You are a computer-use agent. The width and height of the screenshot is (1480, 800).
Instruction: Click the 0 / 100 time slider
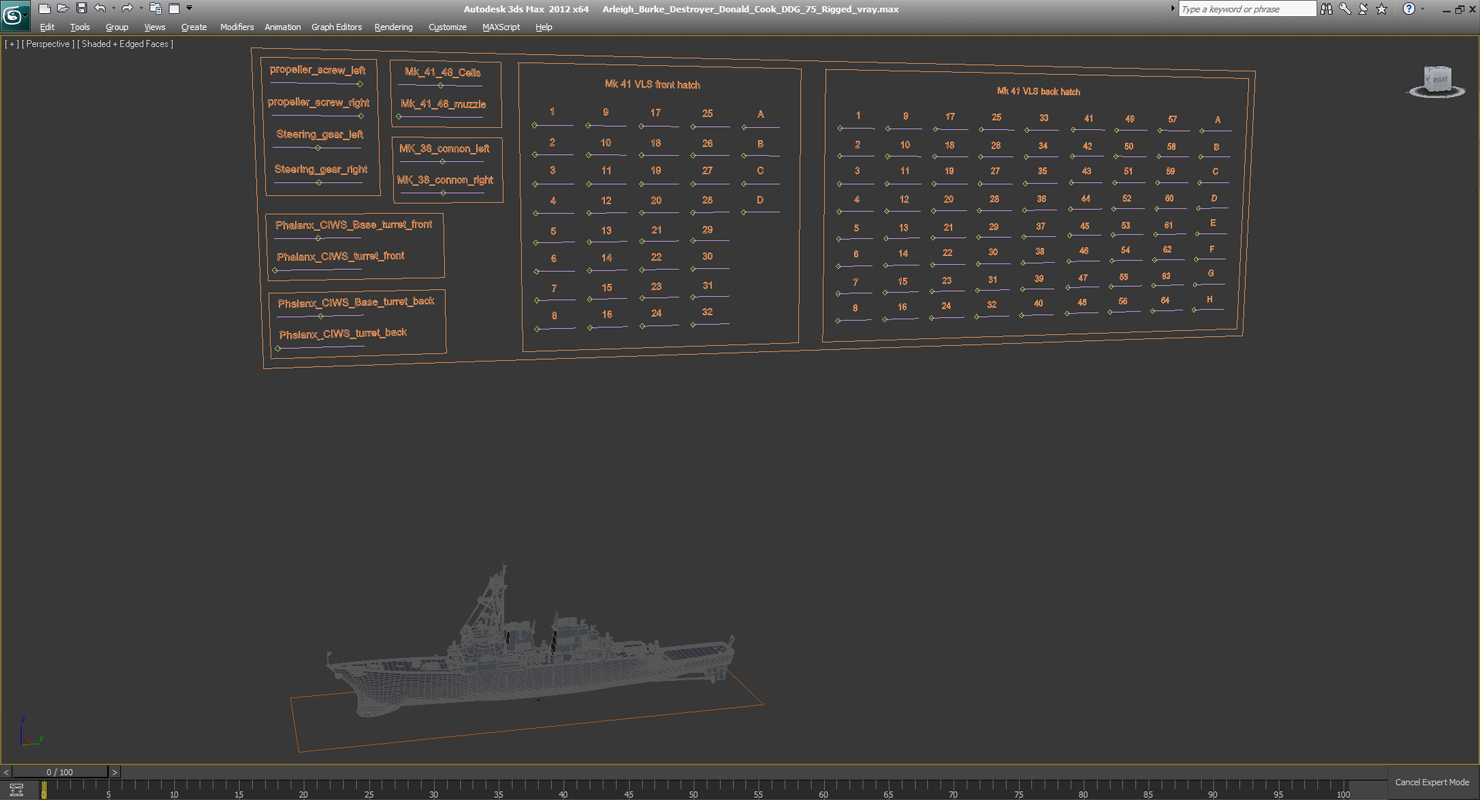point(60,772)
